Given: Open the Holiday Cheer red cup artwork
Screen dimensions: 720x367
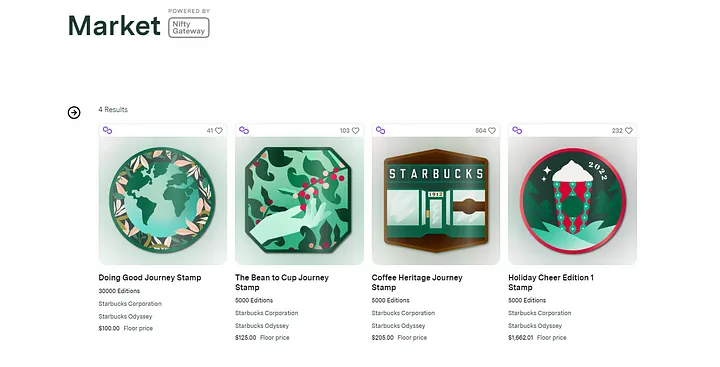Looking at the screenshot, I should click(572, 200).
